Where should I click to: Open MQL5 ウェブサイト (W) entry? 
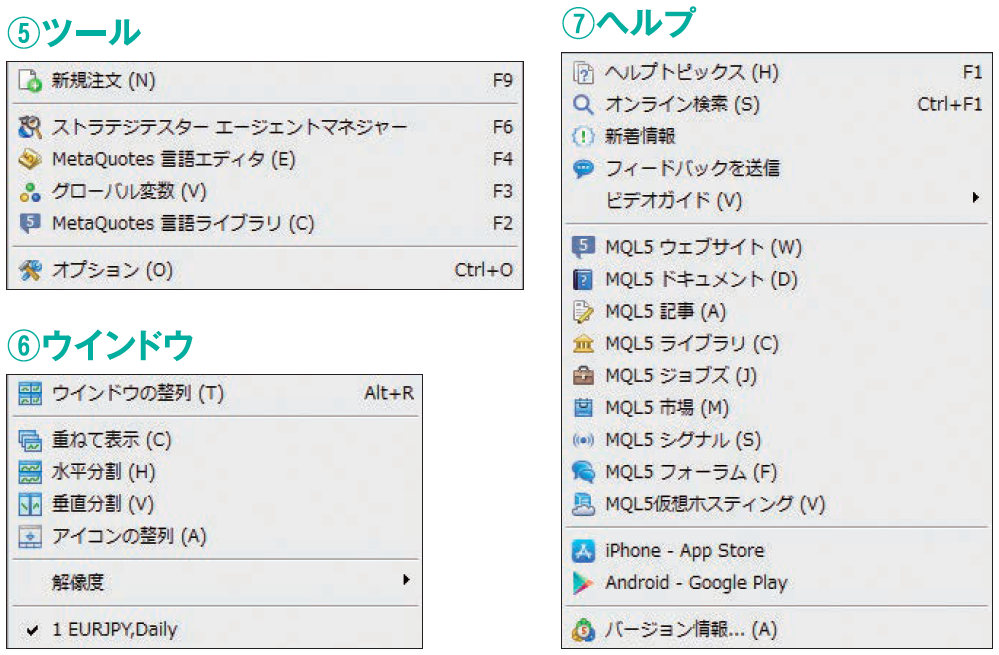pyautogui.click(x=777, y=247)
